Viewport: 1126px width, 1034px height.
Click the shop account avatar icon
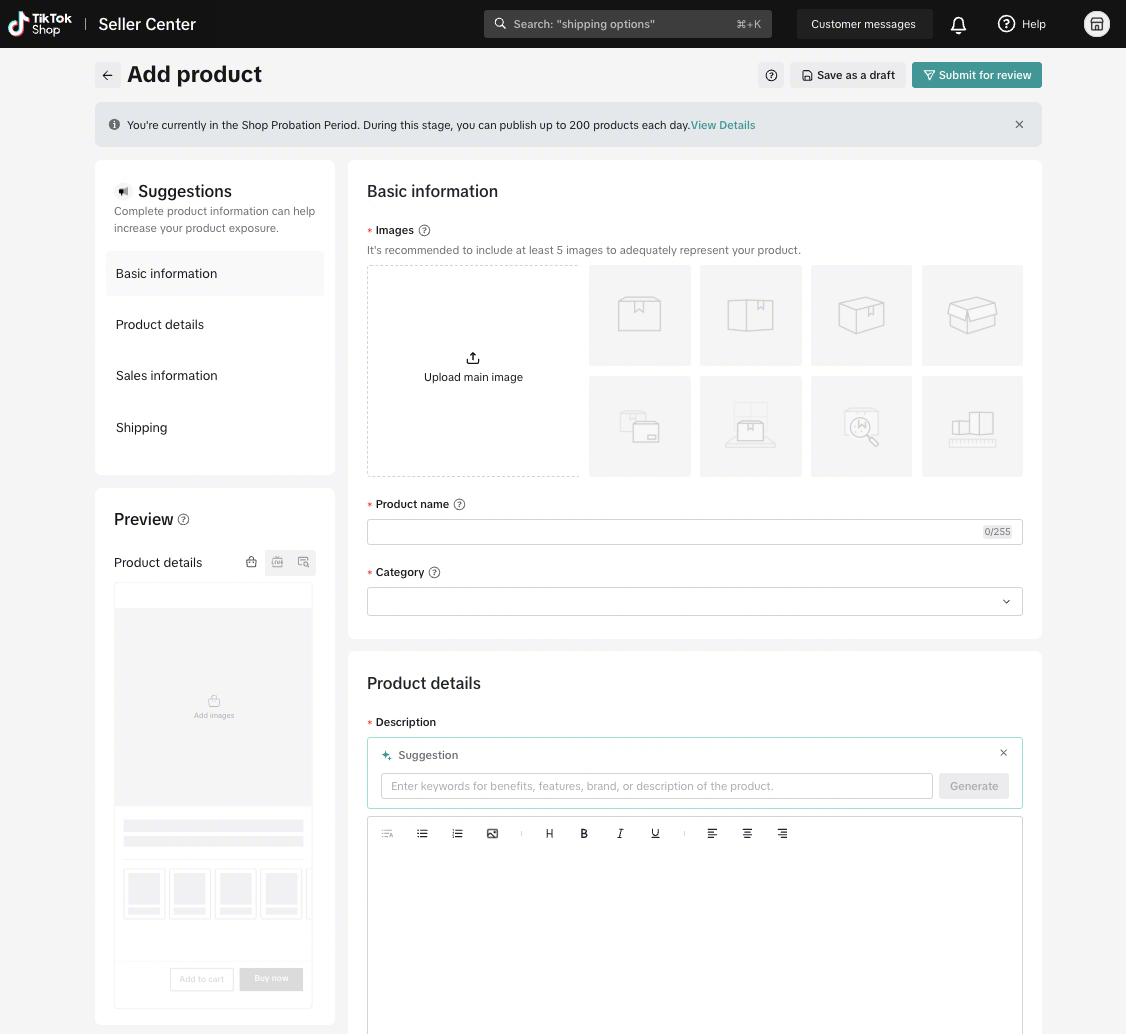[1096, 24]
